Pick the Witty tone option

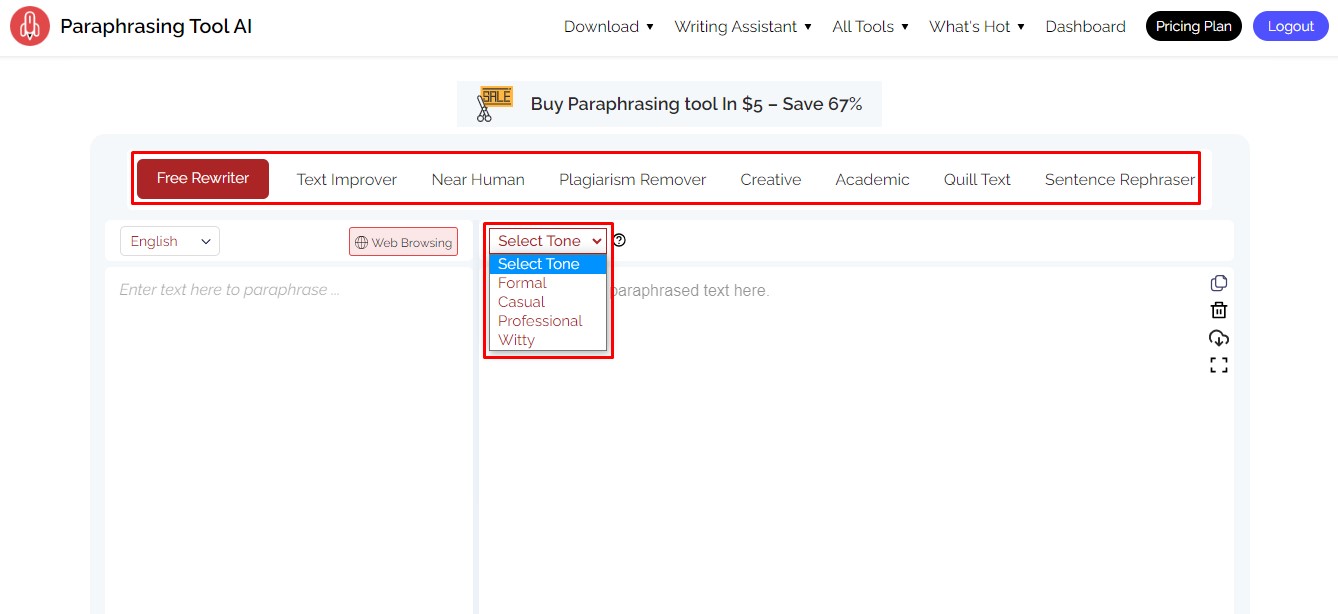tap(548, 340)
